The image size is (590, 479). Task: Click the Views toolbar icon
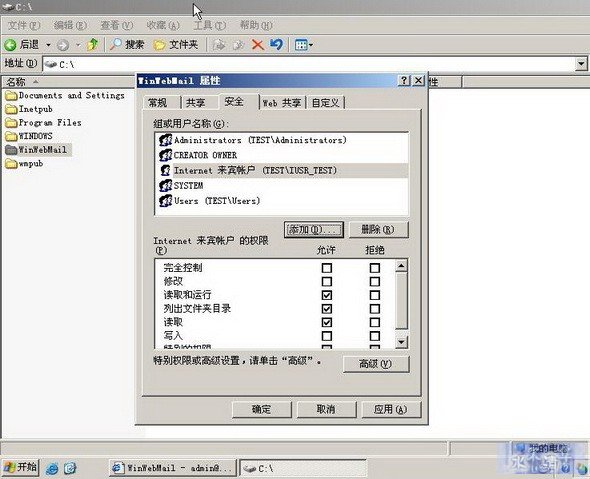[301, 45]
